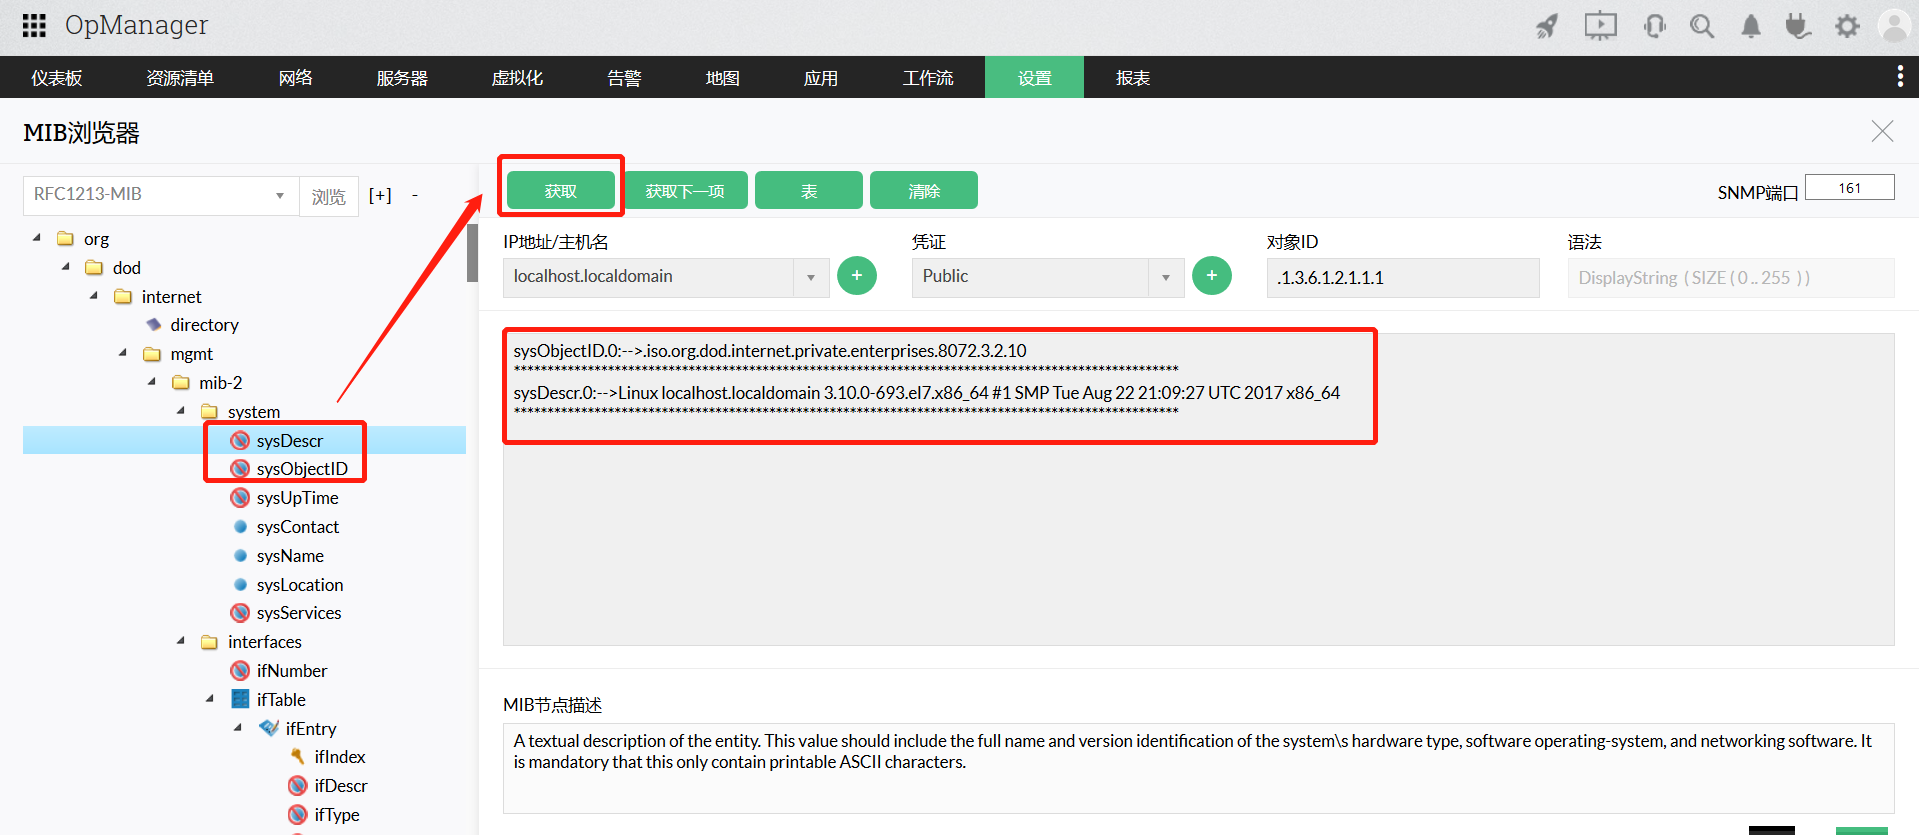Select the sysServices tree node

point(299,613)
